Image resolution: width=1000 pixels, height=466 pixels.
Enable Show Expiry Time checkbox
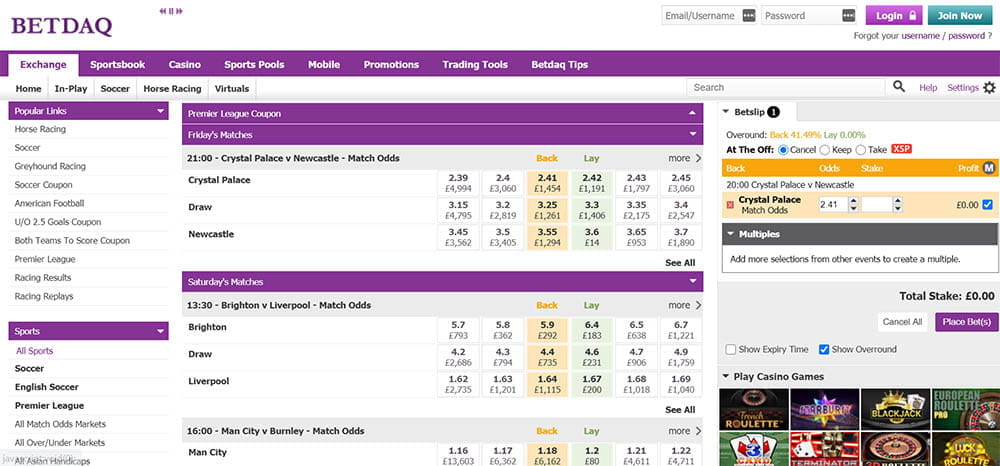click(731, 349)
